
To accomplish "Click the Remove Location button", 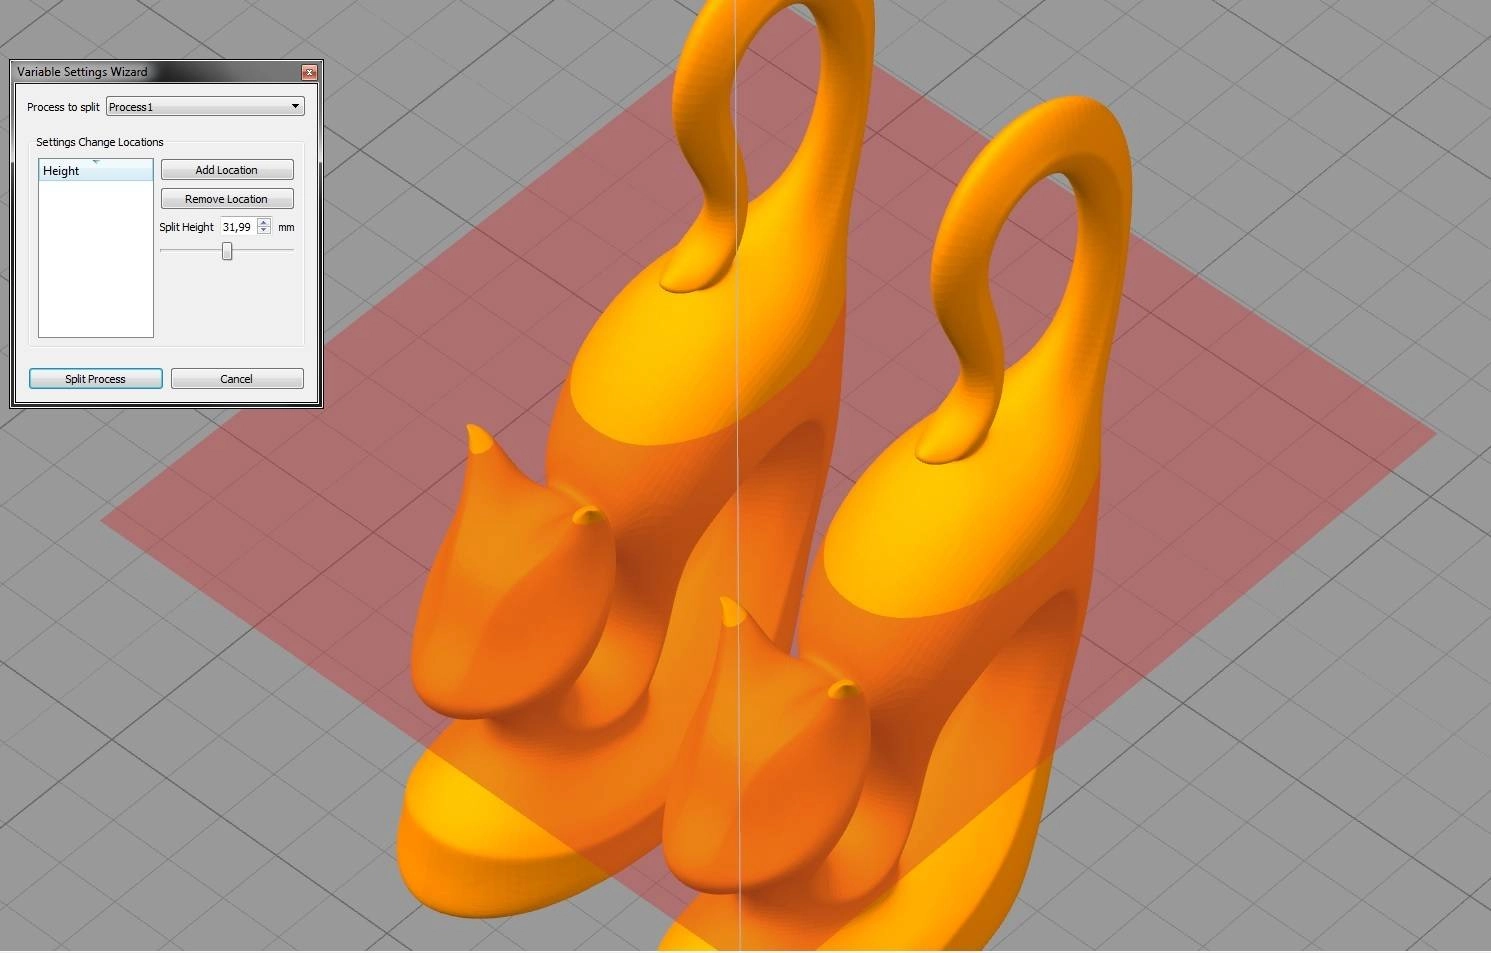I will 227,199.
